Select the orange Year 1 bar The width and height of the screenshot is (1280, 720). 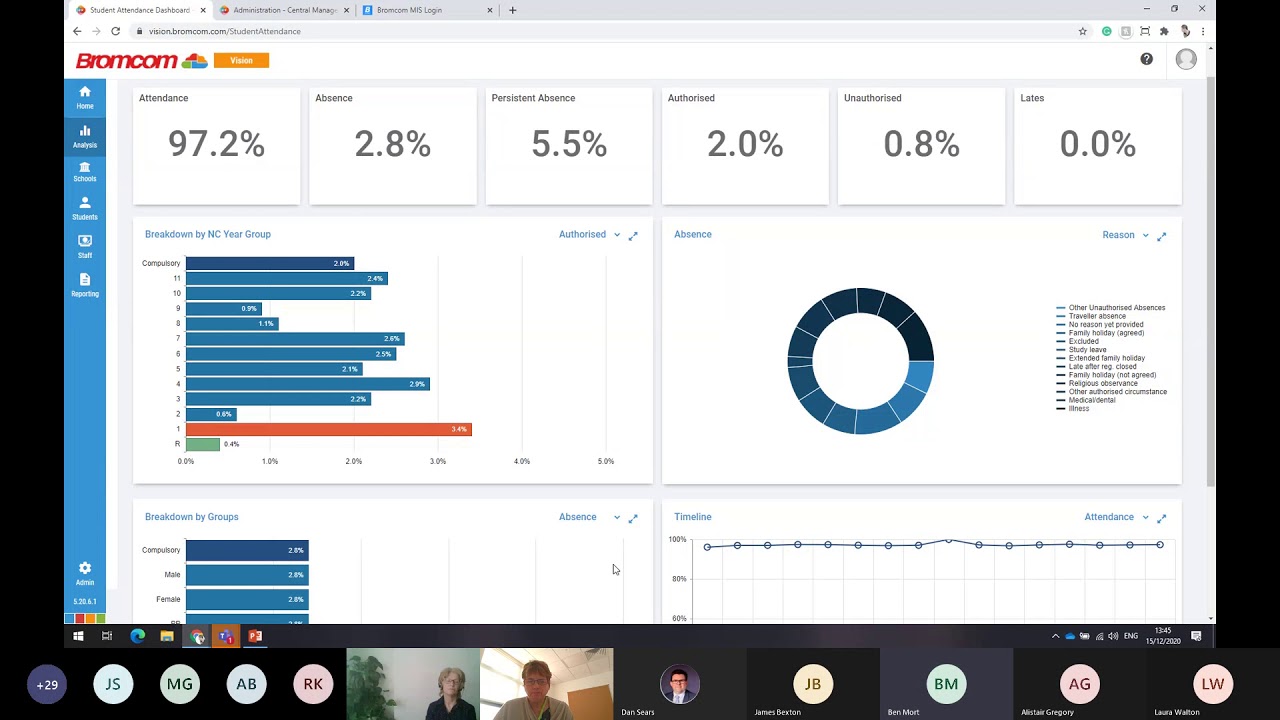click(328, 429)
